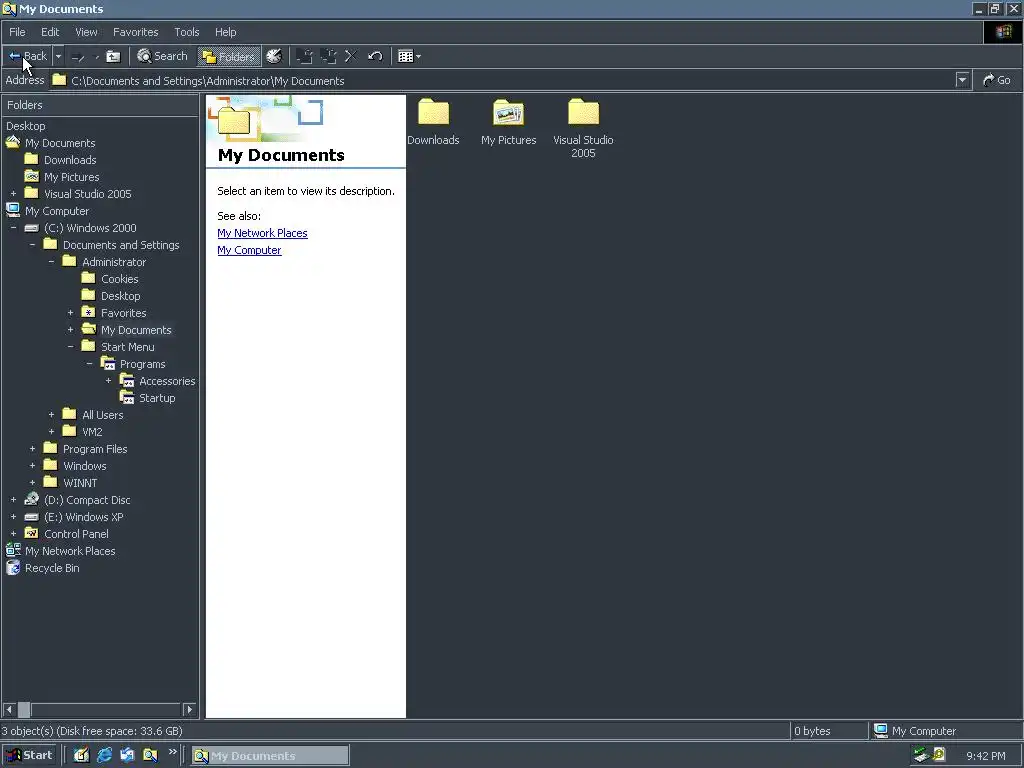Screen dimensions: 1024x768
Task: Expand the All Users tree node
Action: click(51, 415)
